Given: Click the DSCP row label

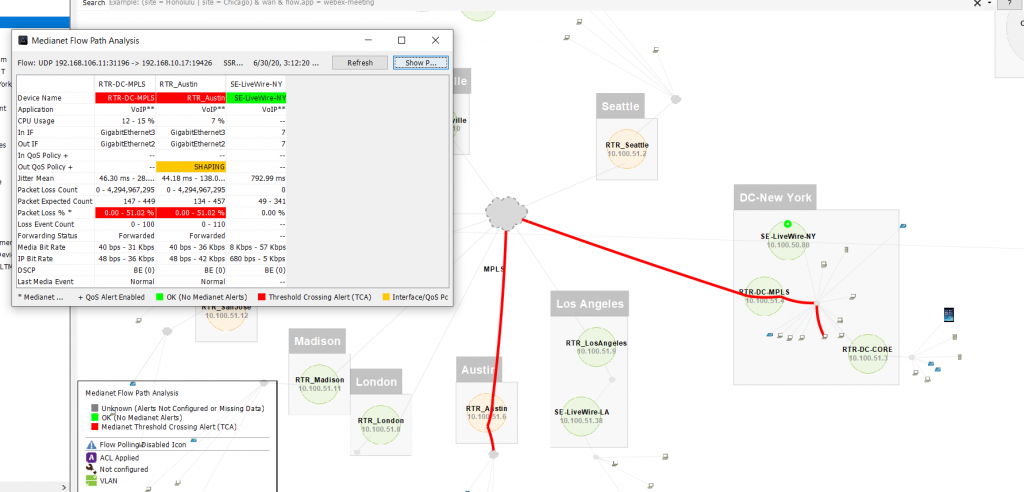Looking at the screenshot, I should (27, 270).
